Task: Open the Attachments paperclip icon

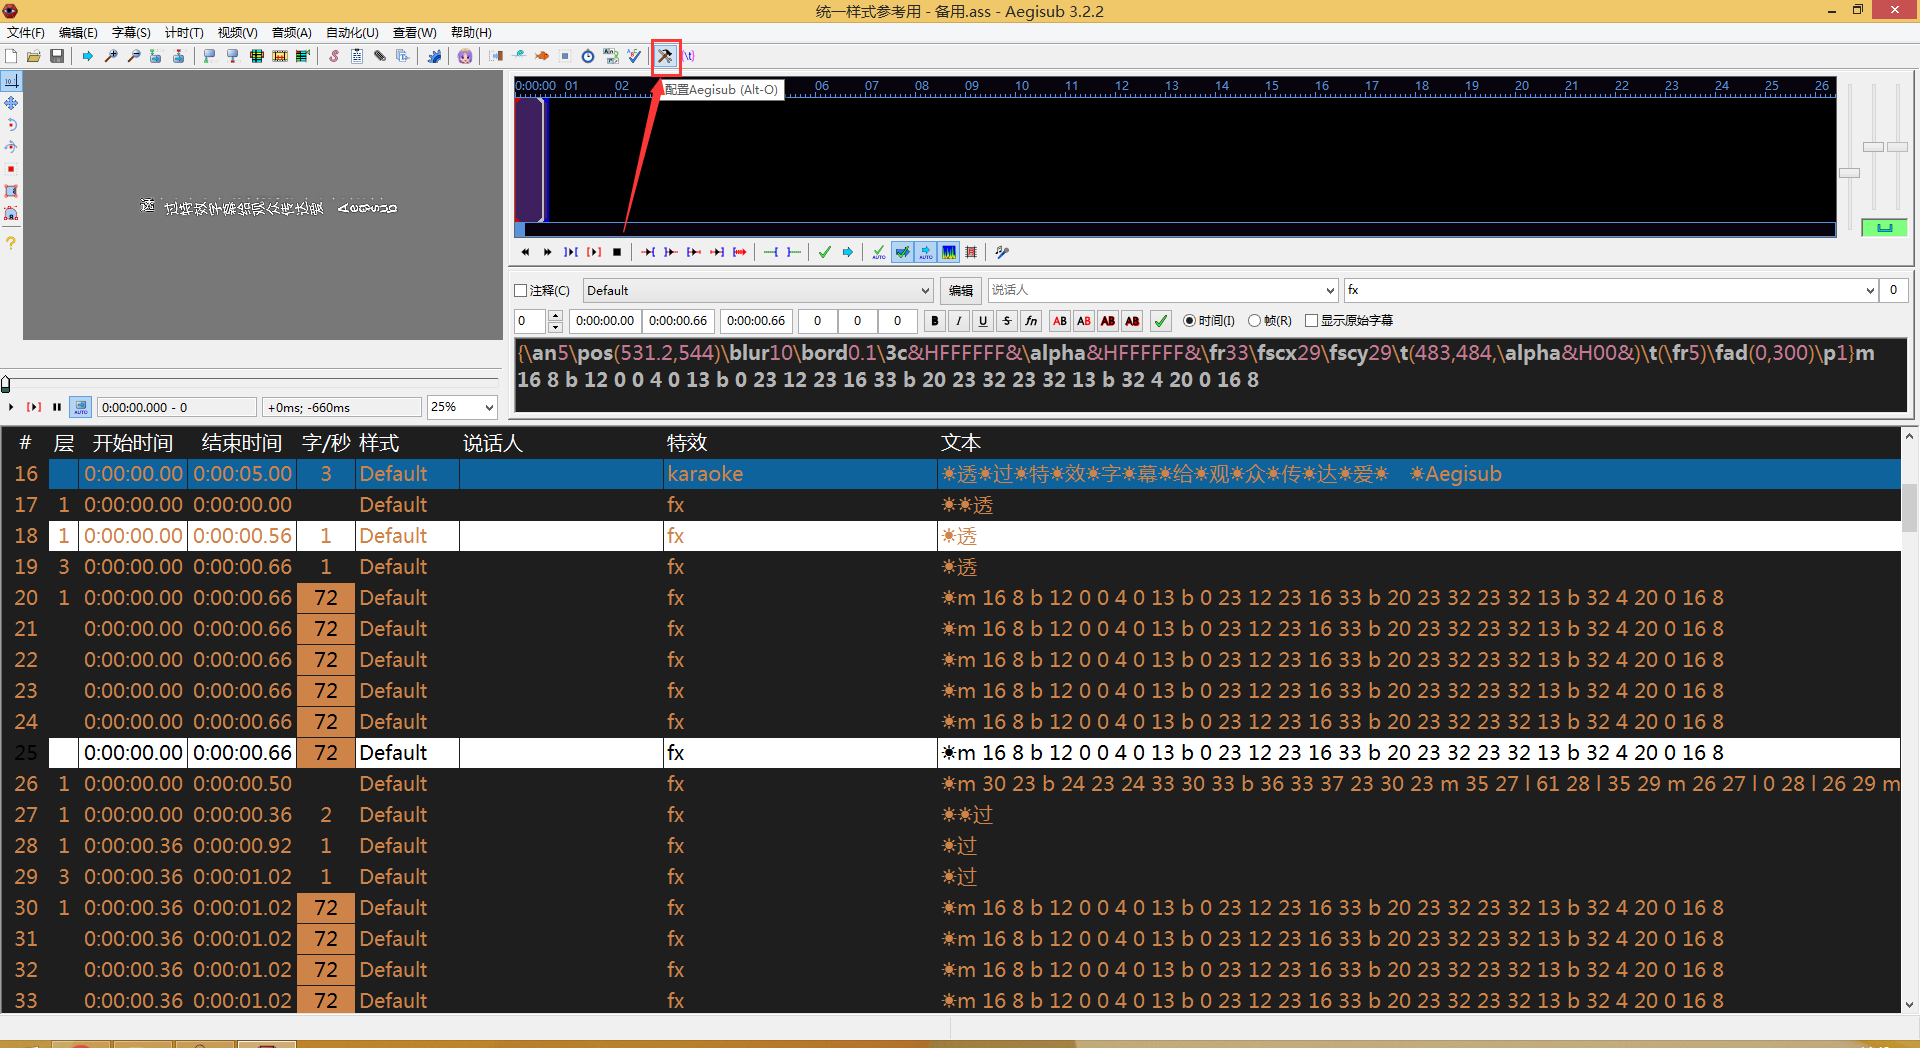Action: (380, 56)
